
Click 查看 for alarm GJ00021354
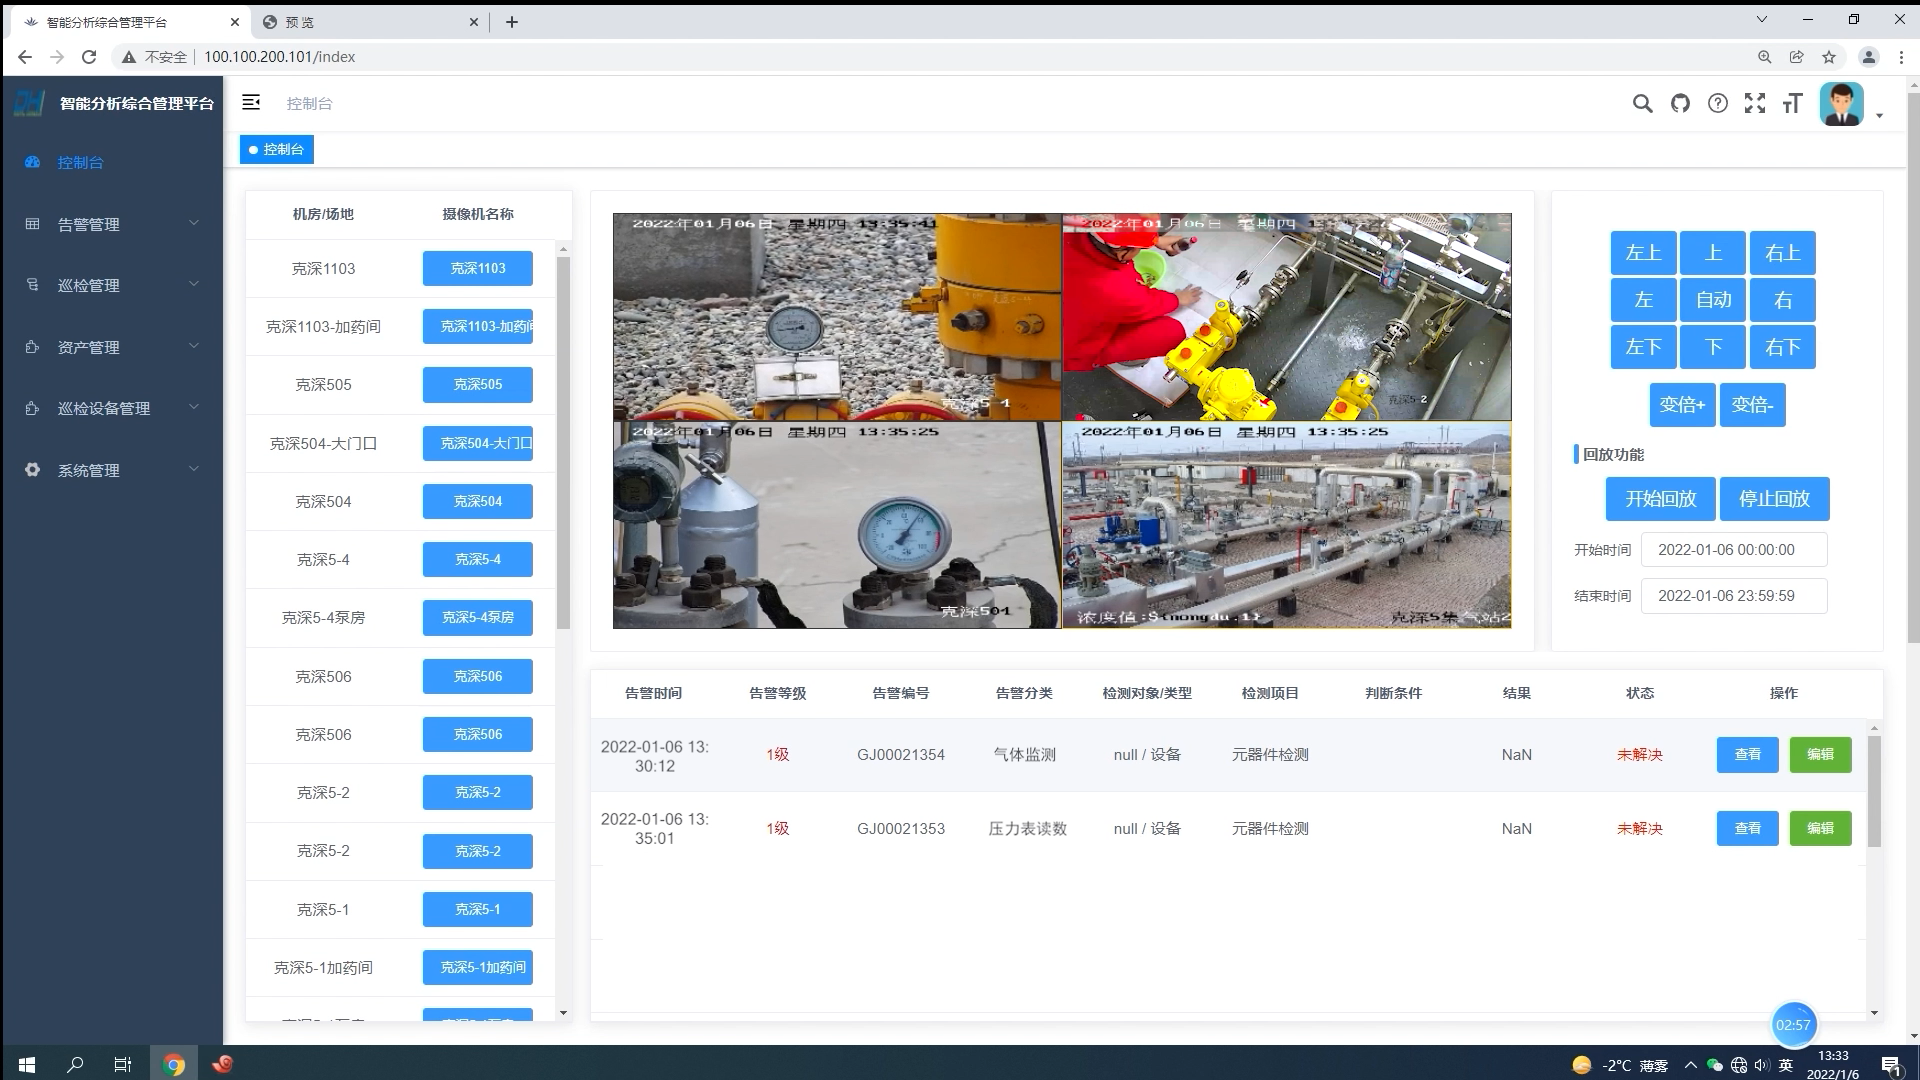click(x=1747, y=755)
